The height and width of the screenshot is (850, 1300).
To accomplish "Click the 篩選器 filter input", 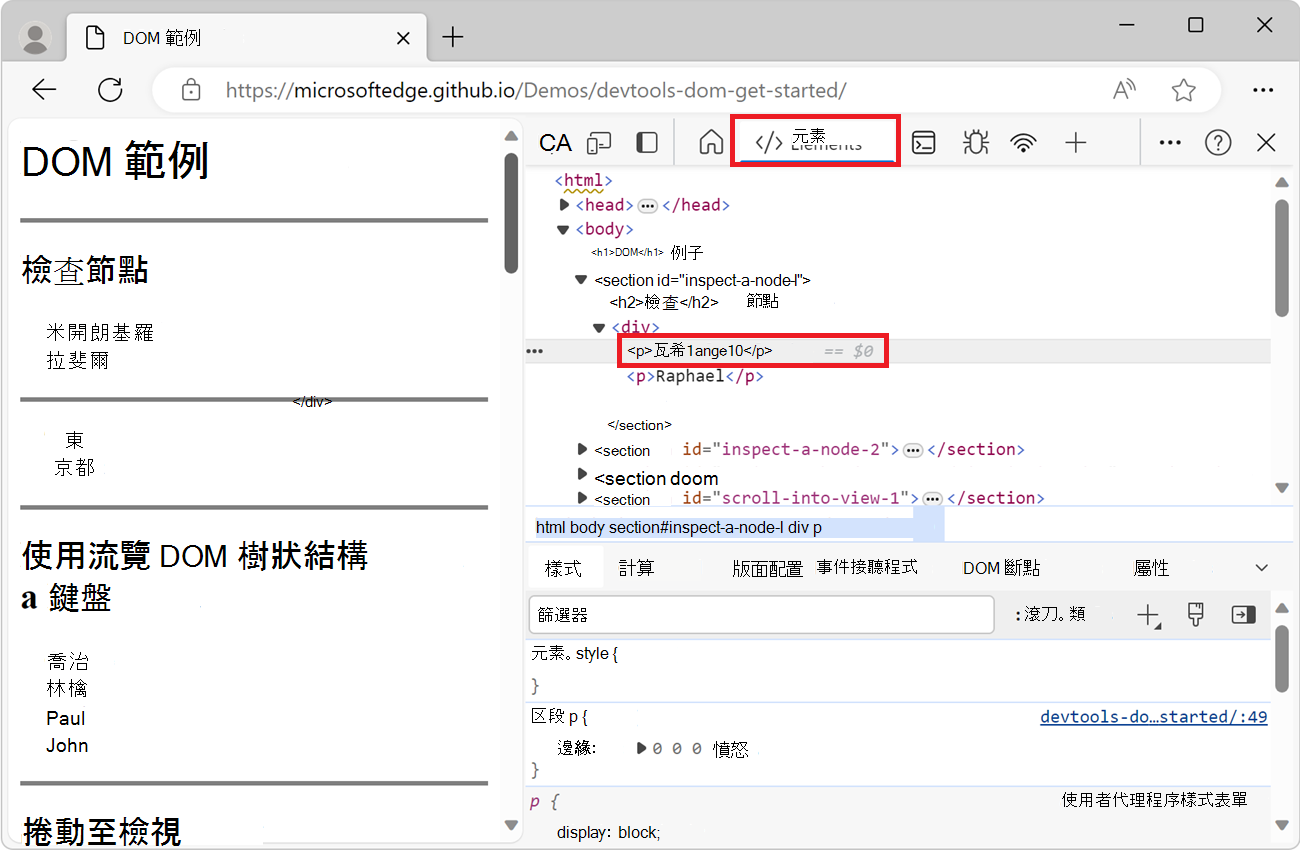I will coord(761,615).
